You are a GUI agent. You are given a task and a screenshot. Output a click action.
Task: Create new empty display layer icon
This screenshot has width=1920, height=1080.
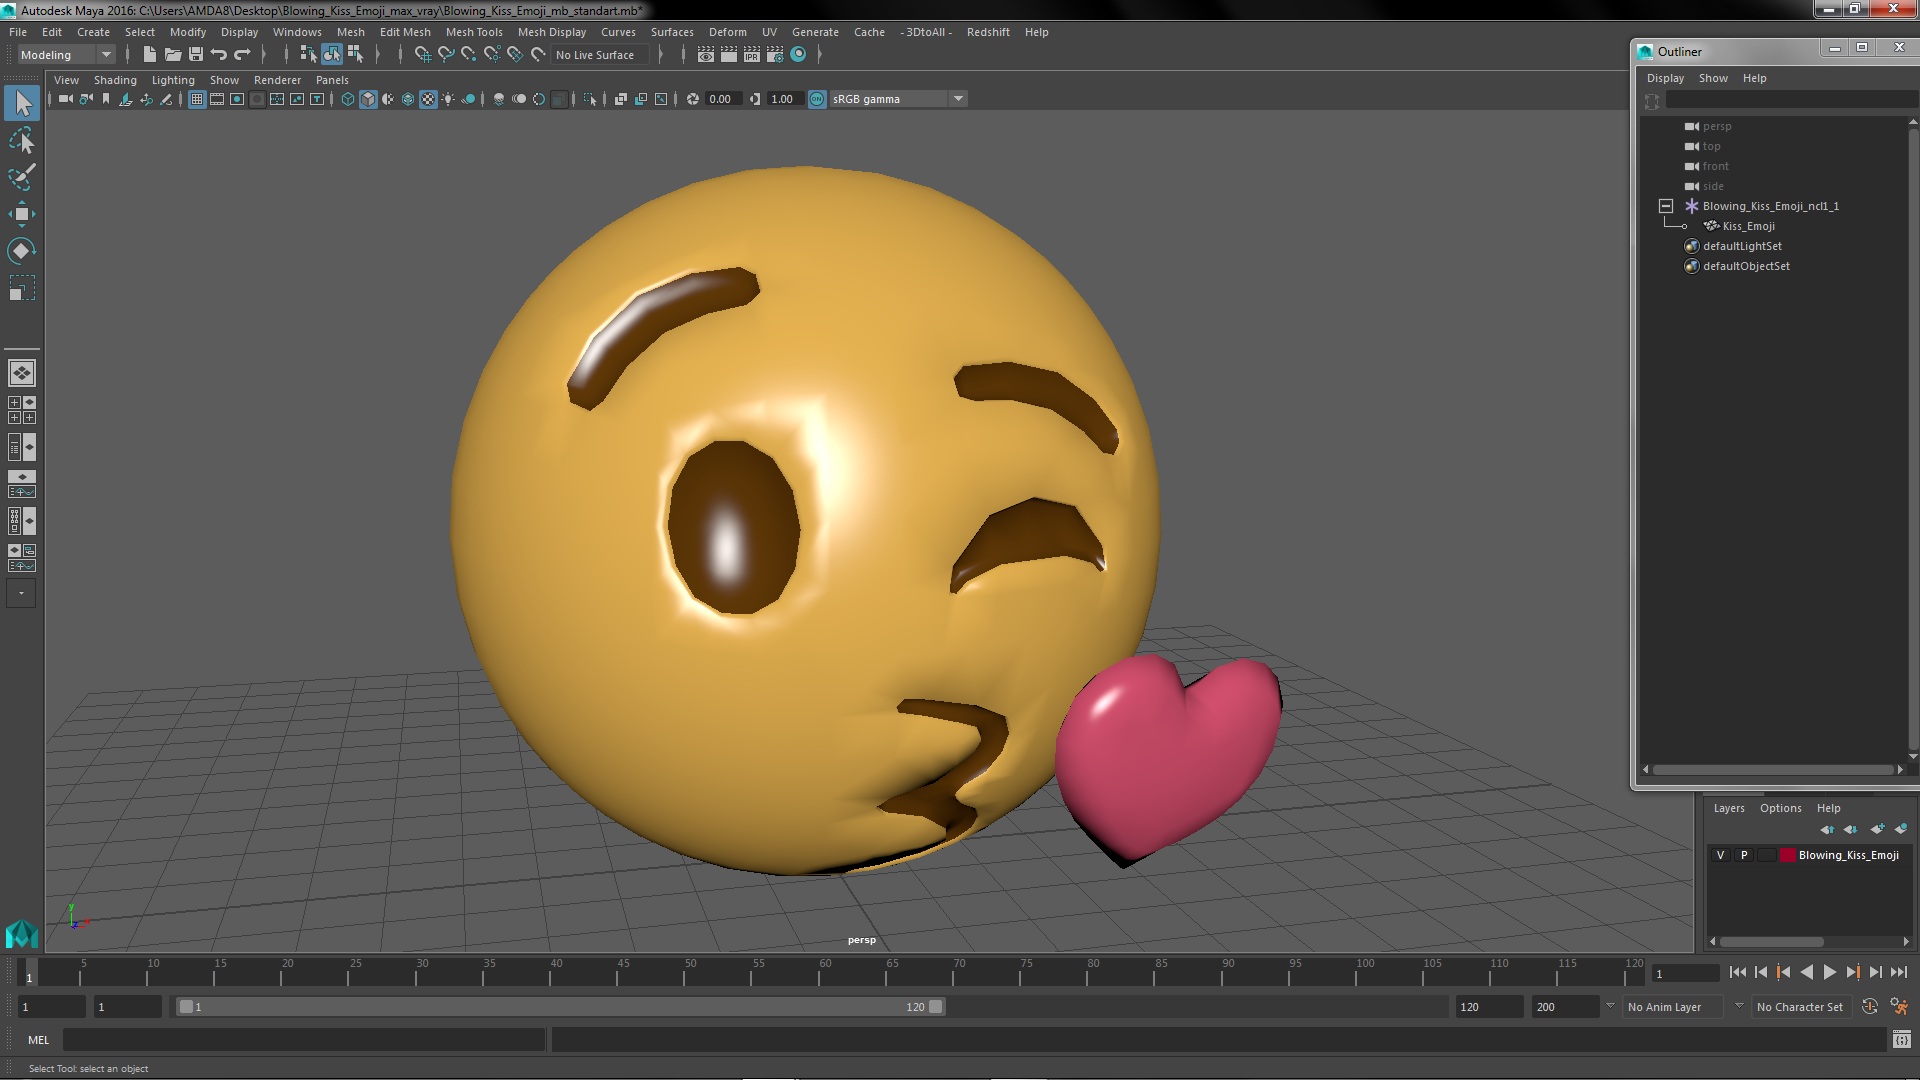(x=1877, y=829)
